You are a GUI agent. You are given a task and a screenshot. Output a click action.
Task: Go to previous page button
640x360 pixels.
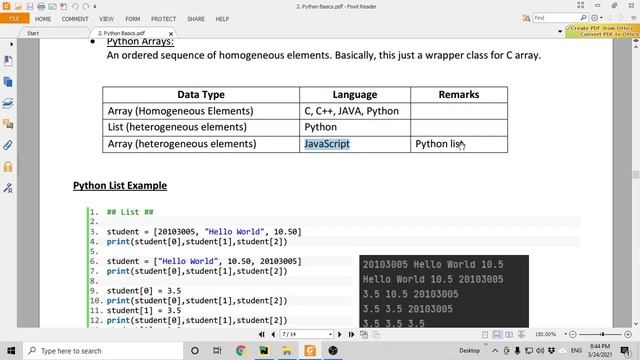(x=273, y=334)
